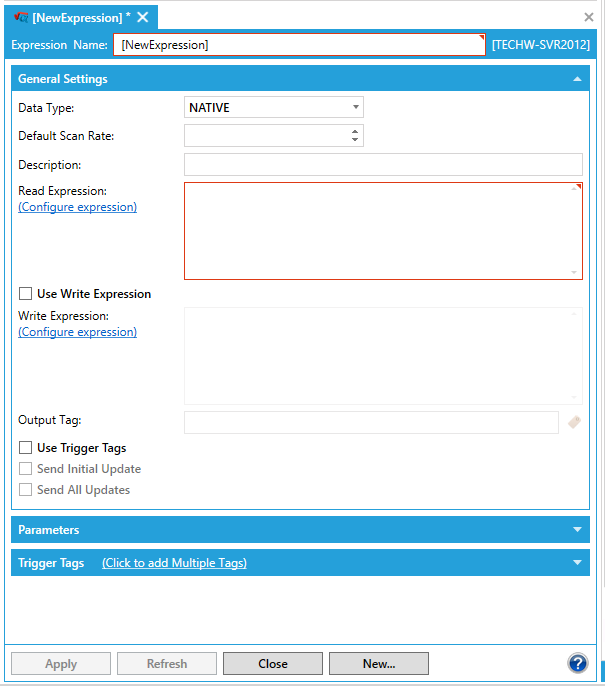This screenshot has height=686, width=605.
Task: Click the Output Tag browse icon
Action: click(x=574, y=423)
